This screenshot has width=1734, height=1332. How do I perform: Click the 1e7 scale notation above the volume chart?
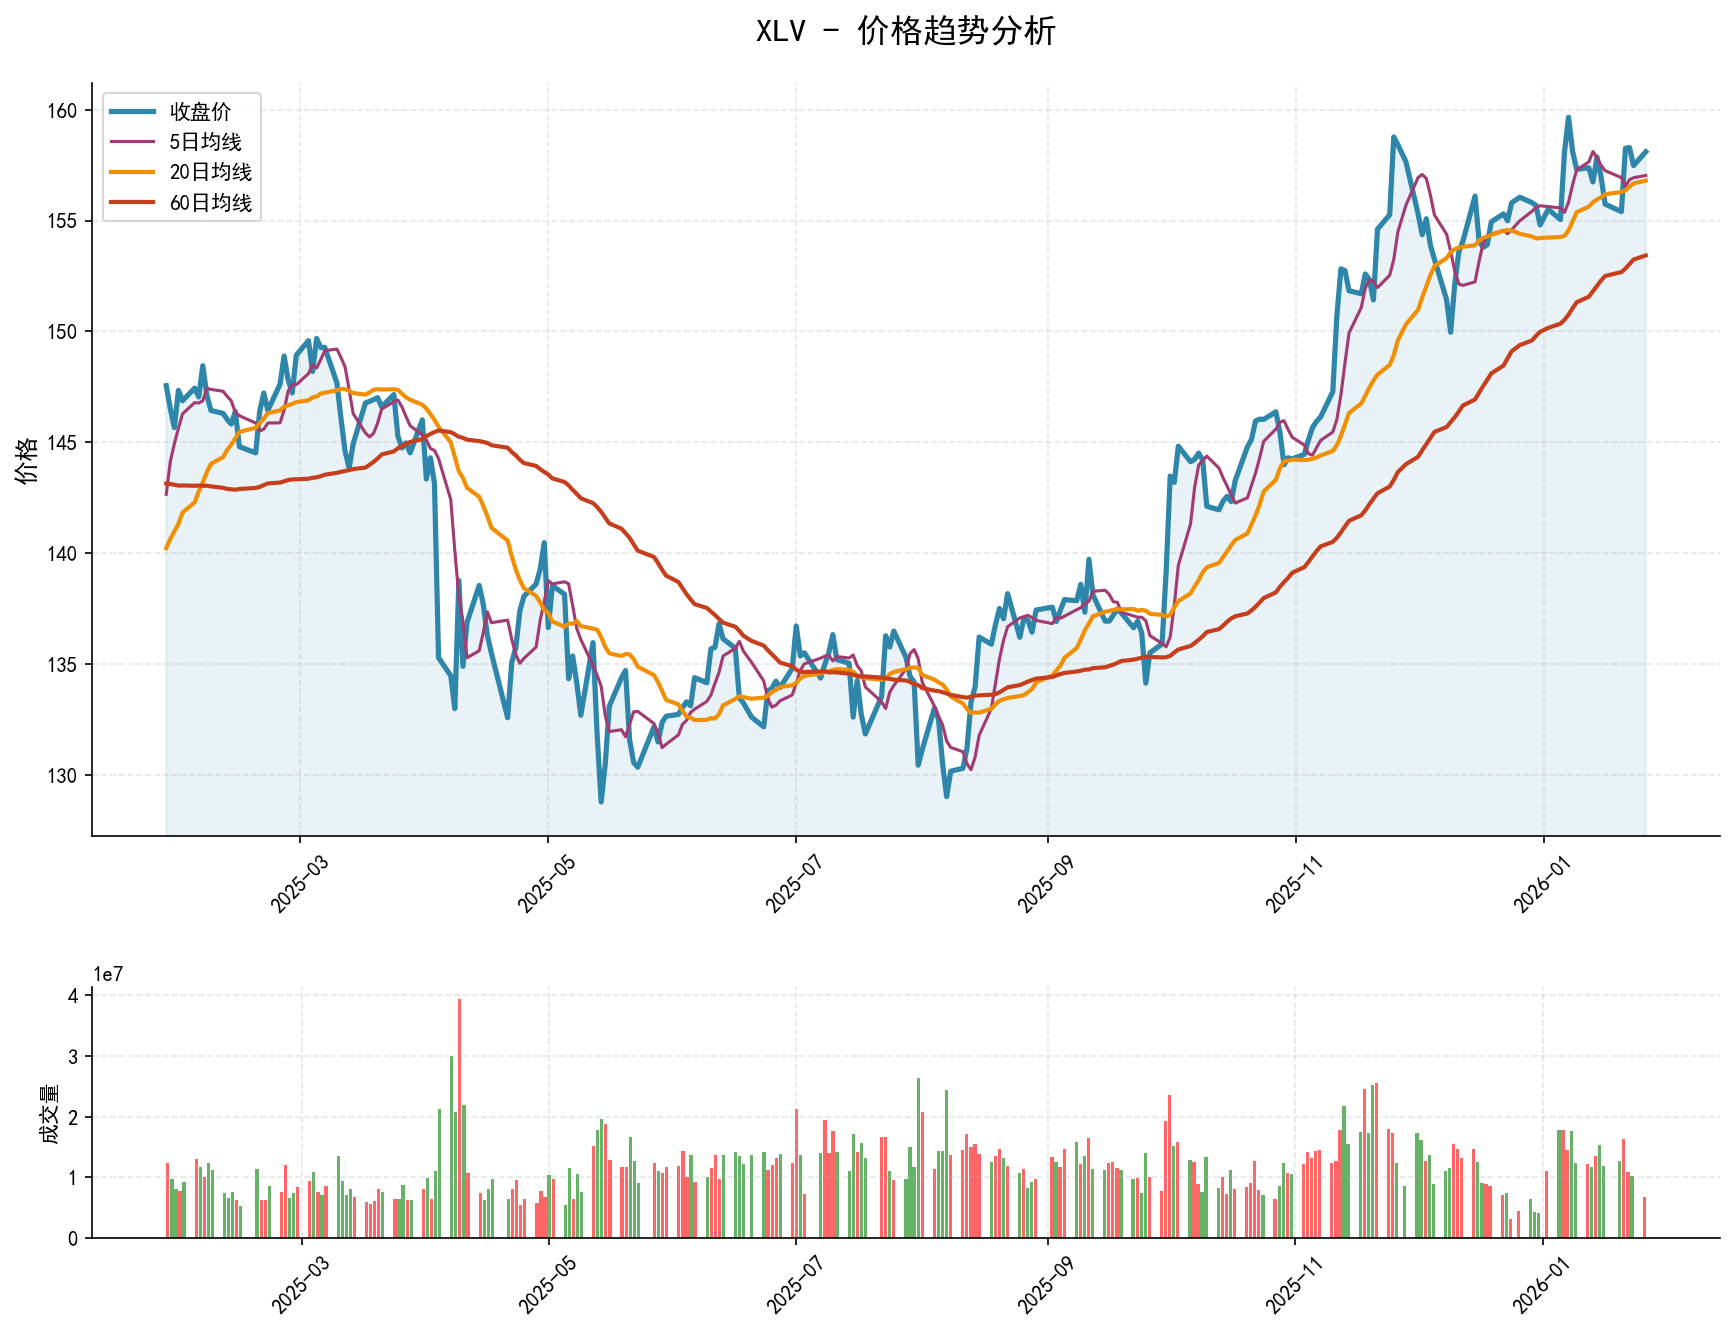(x=108, y=974)
